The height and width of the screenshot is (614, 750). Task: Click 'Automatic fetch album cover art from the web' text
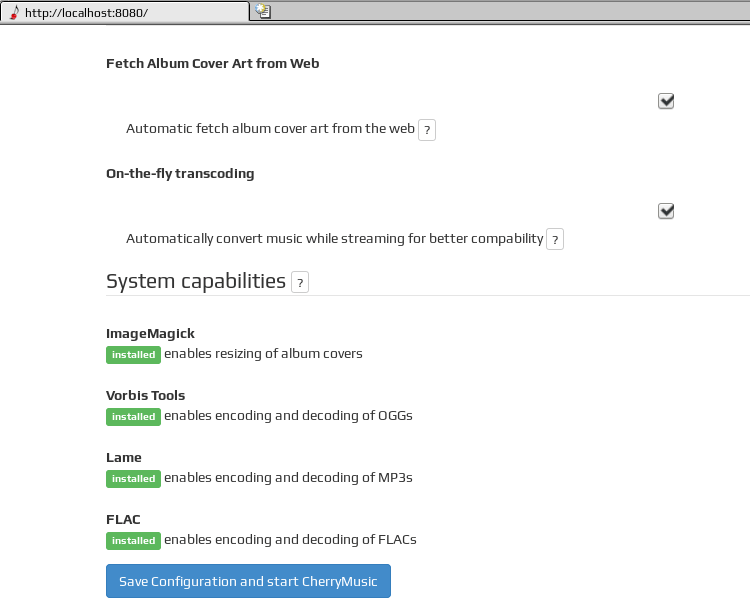[270, 129]
